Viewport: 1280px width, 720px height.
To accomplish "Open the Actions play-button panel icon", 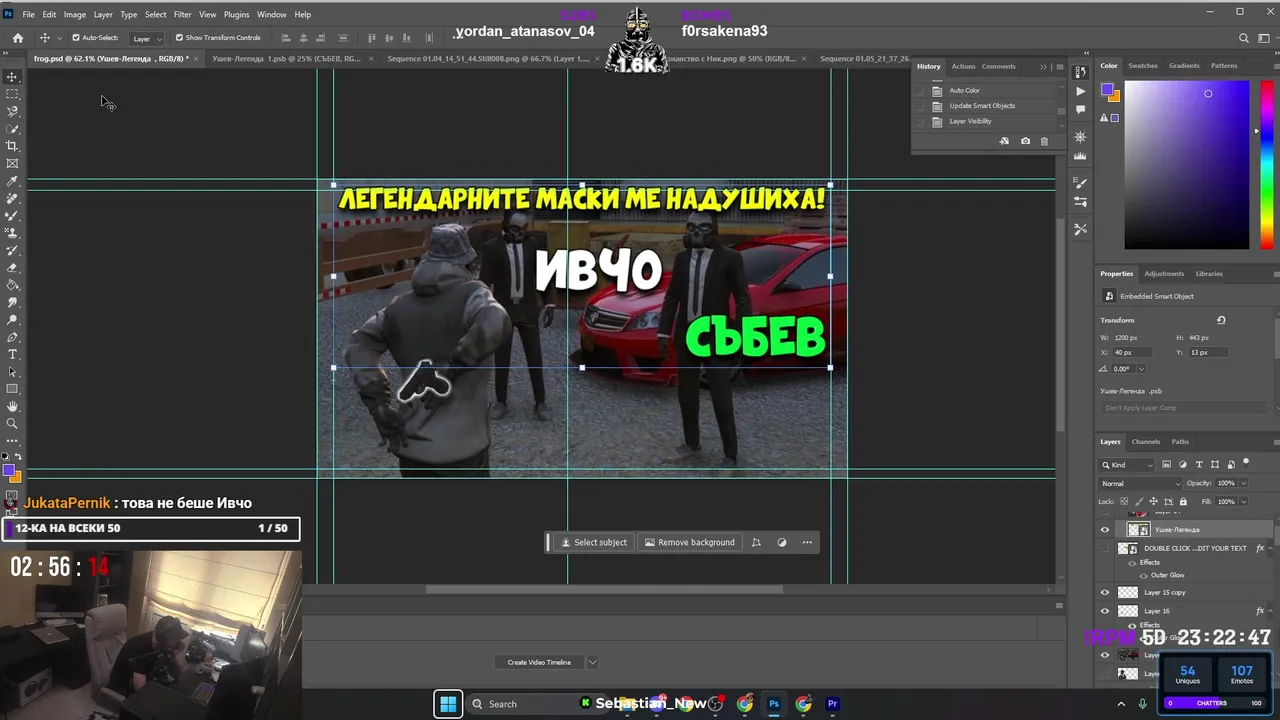I will pyautogui.click(x=1080, y=91).
